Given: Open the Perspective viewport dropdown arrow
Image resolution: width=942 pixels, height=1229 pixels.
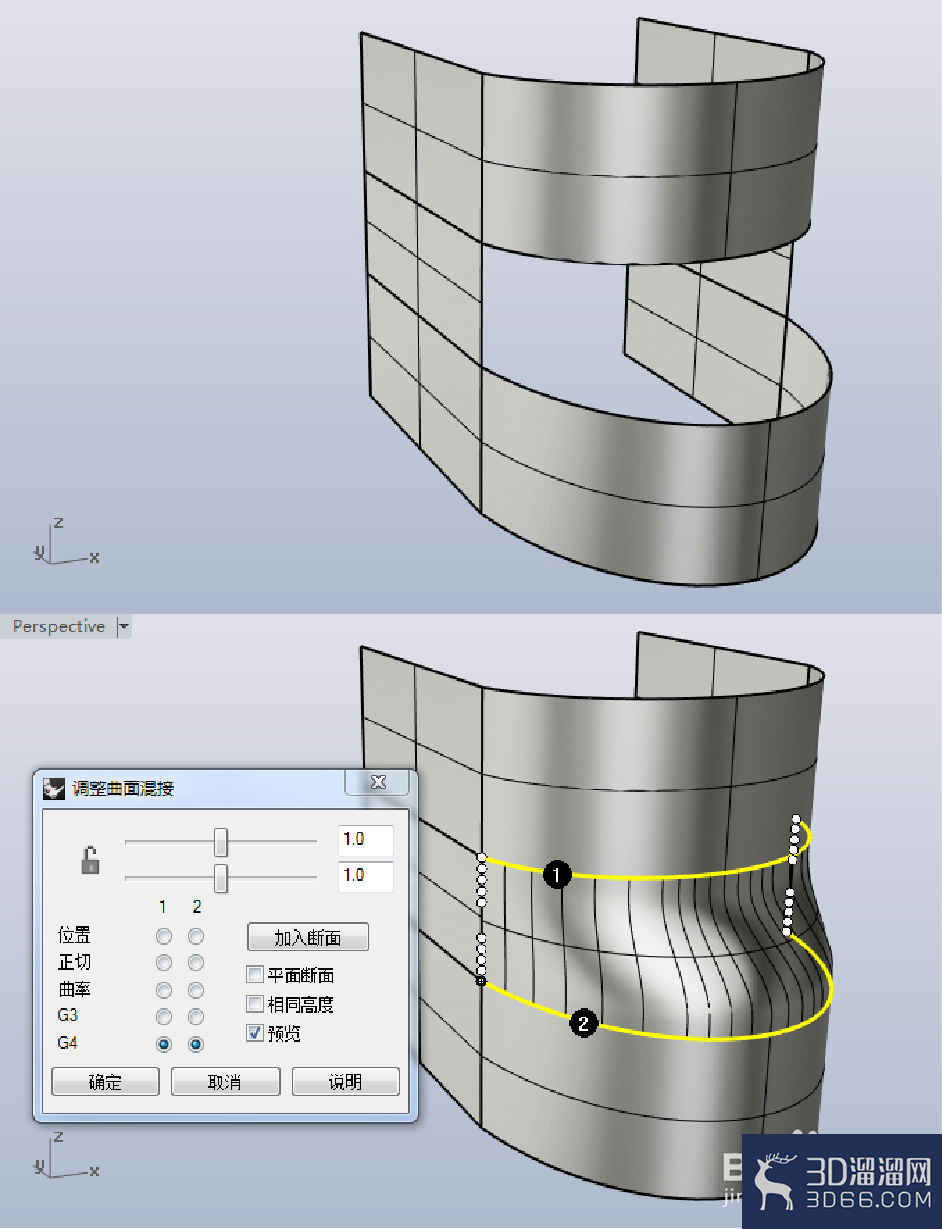Looking at the screenshot, I should (124, 627).
